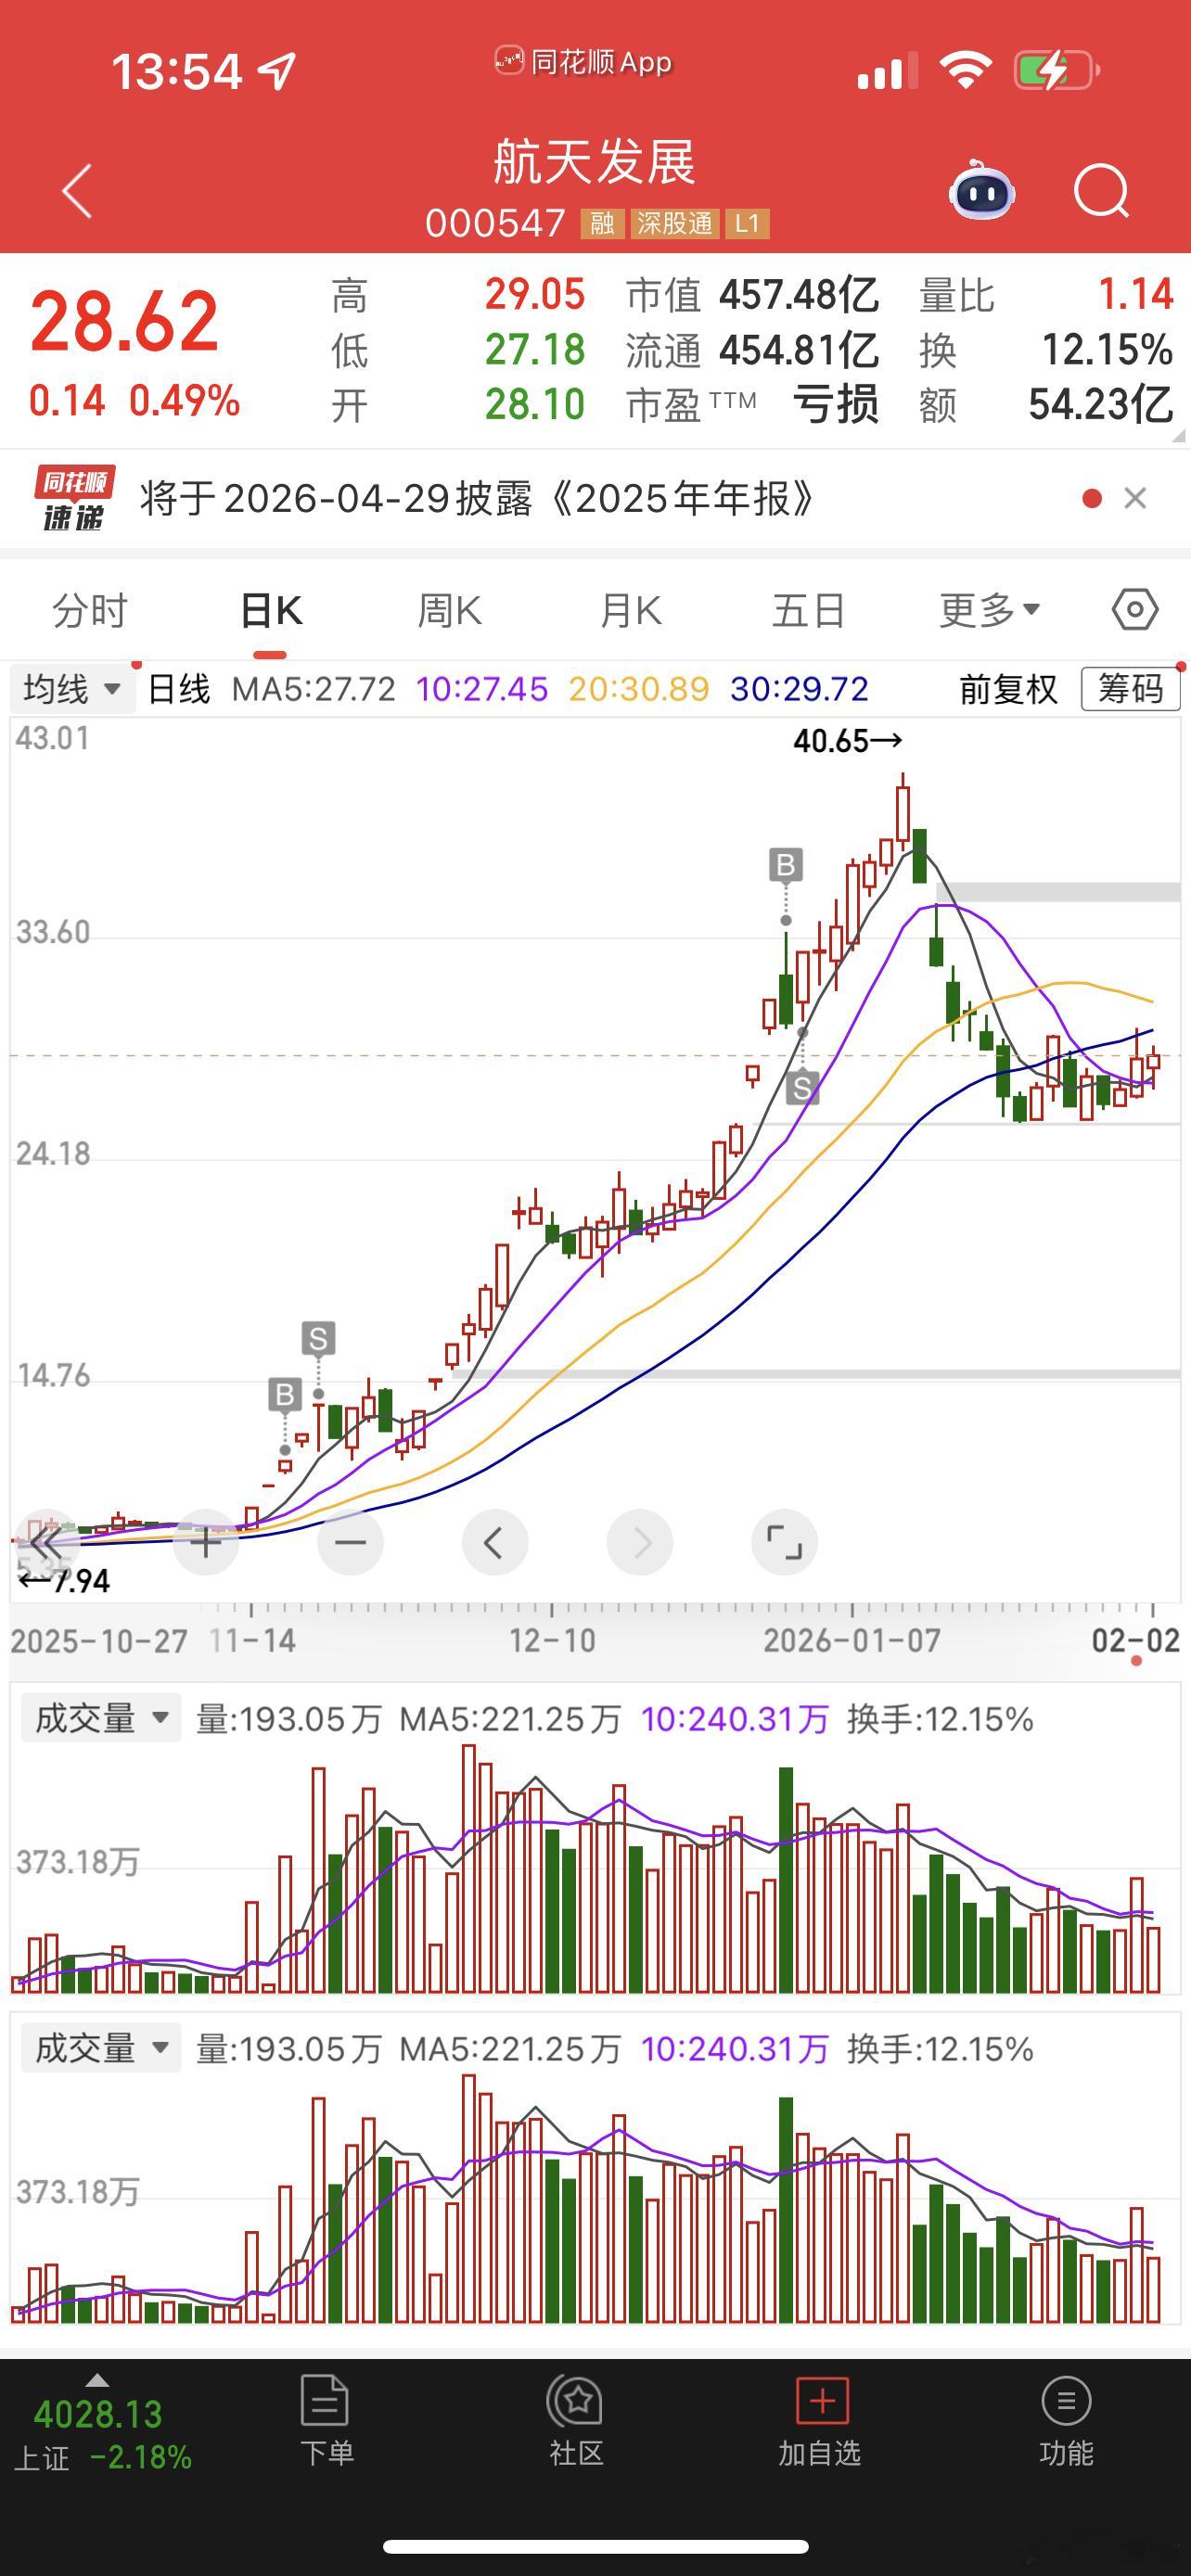Open the 筹码 chip distribution
This screenshot has height=2576, width=1191.
click(x=1130, y=689)
